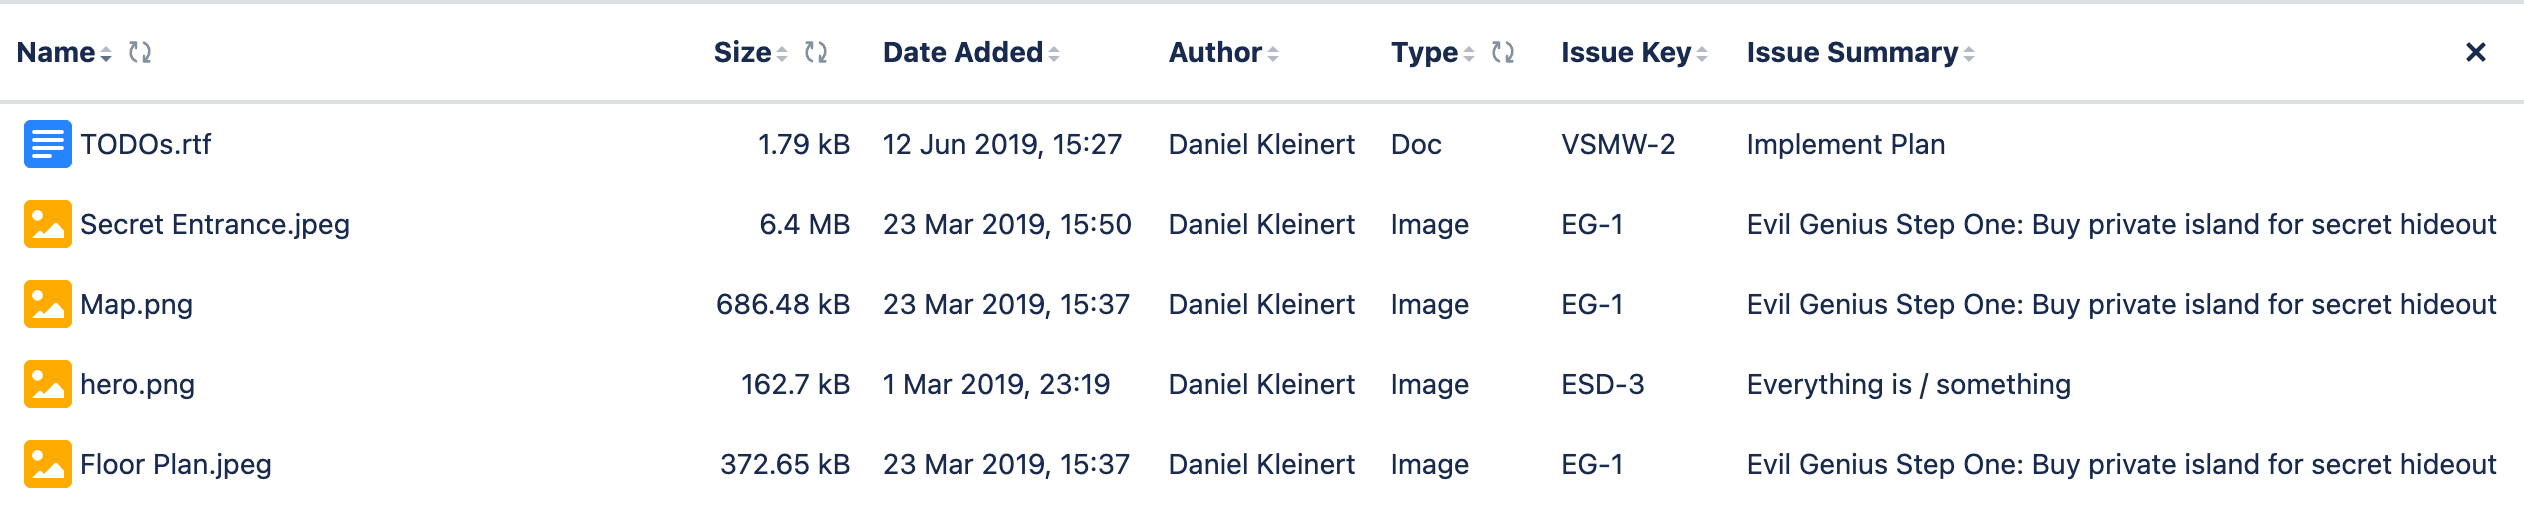Click the refresh icon beside Name column
The height and width of the screenshot is (516, 2524).
140,52
